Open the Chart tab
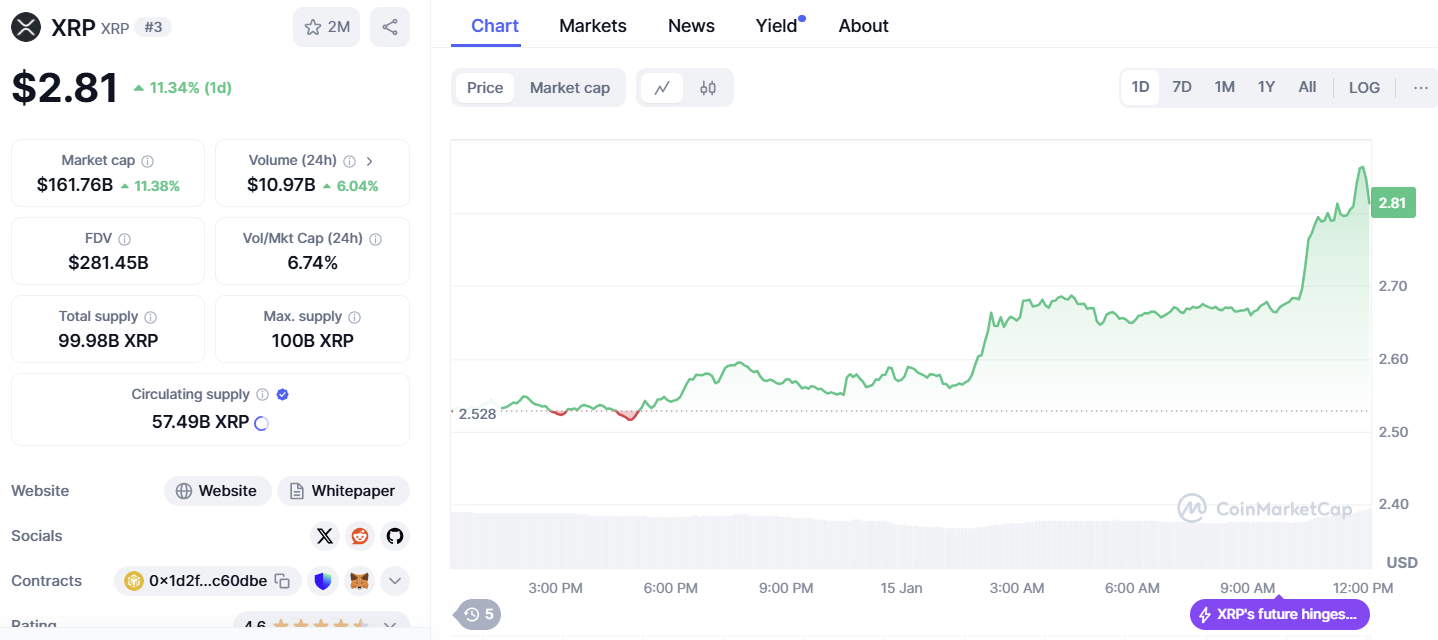 coord(495,26)
